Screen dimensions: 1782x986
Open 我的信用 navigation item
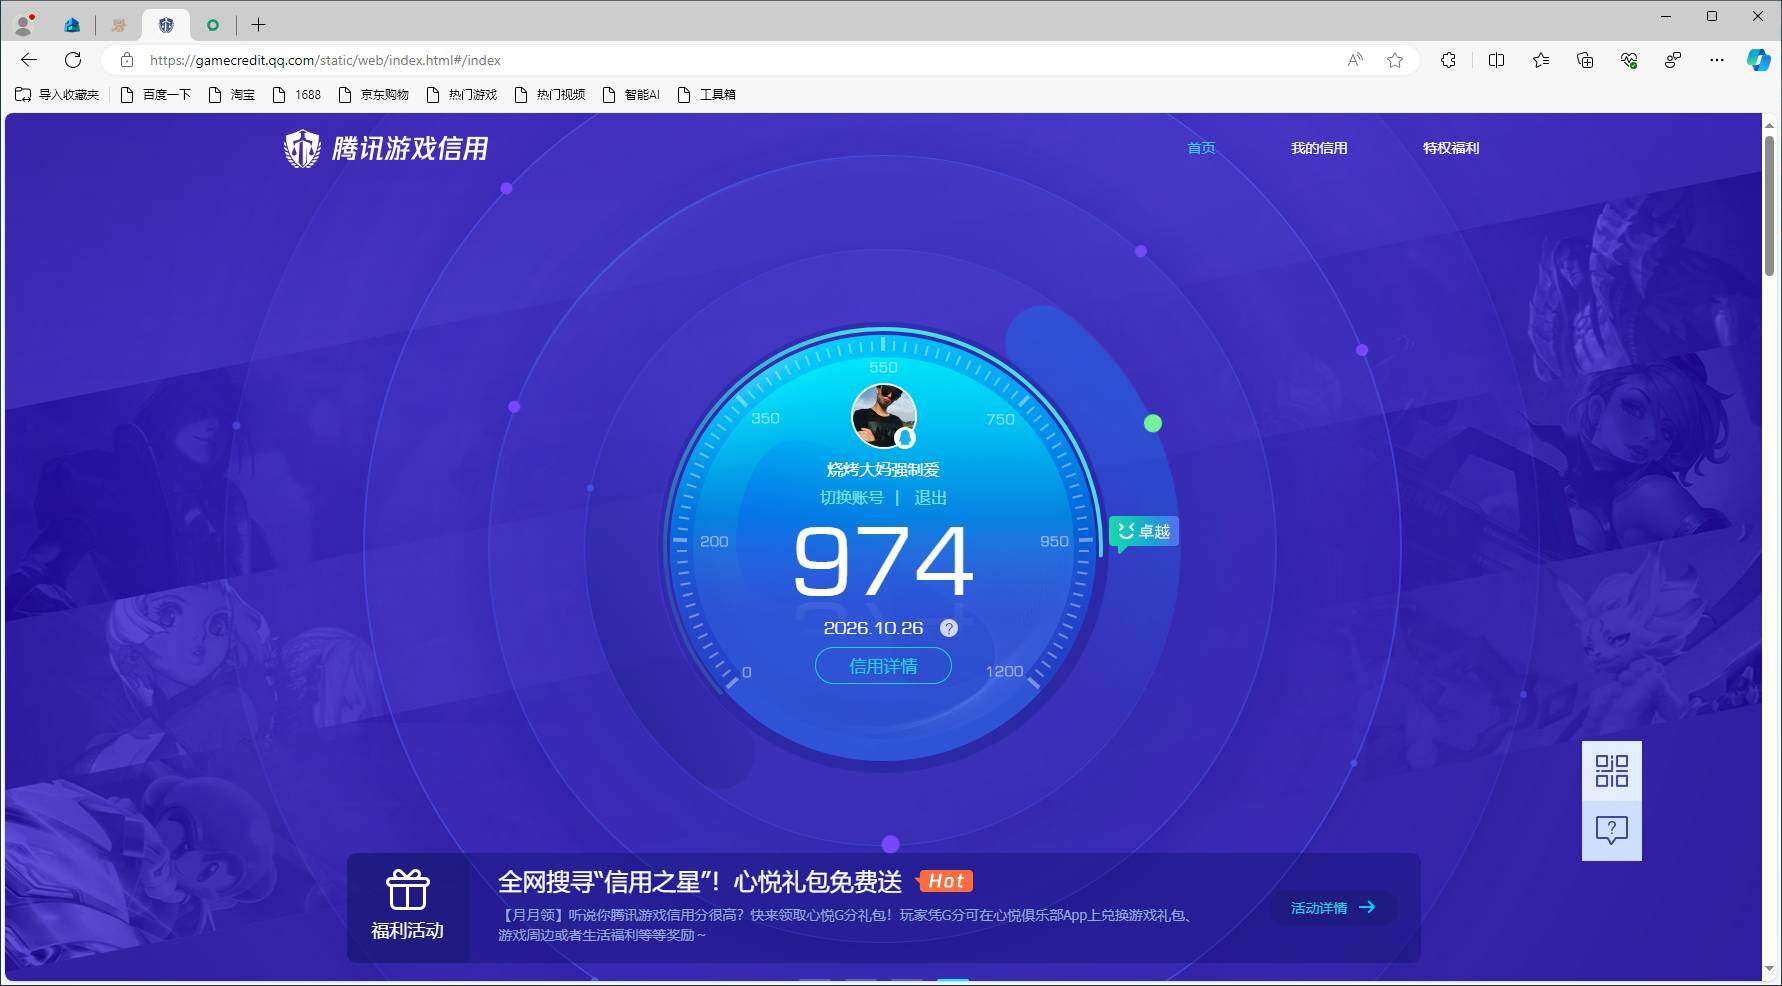coord(1319,148)
